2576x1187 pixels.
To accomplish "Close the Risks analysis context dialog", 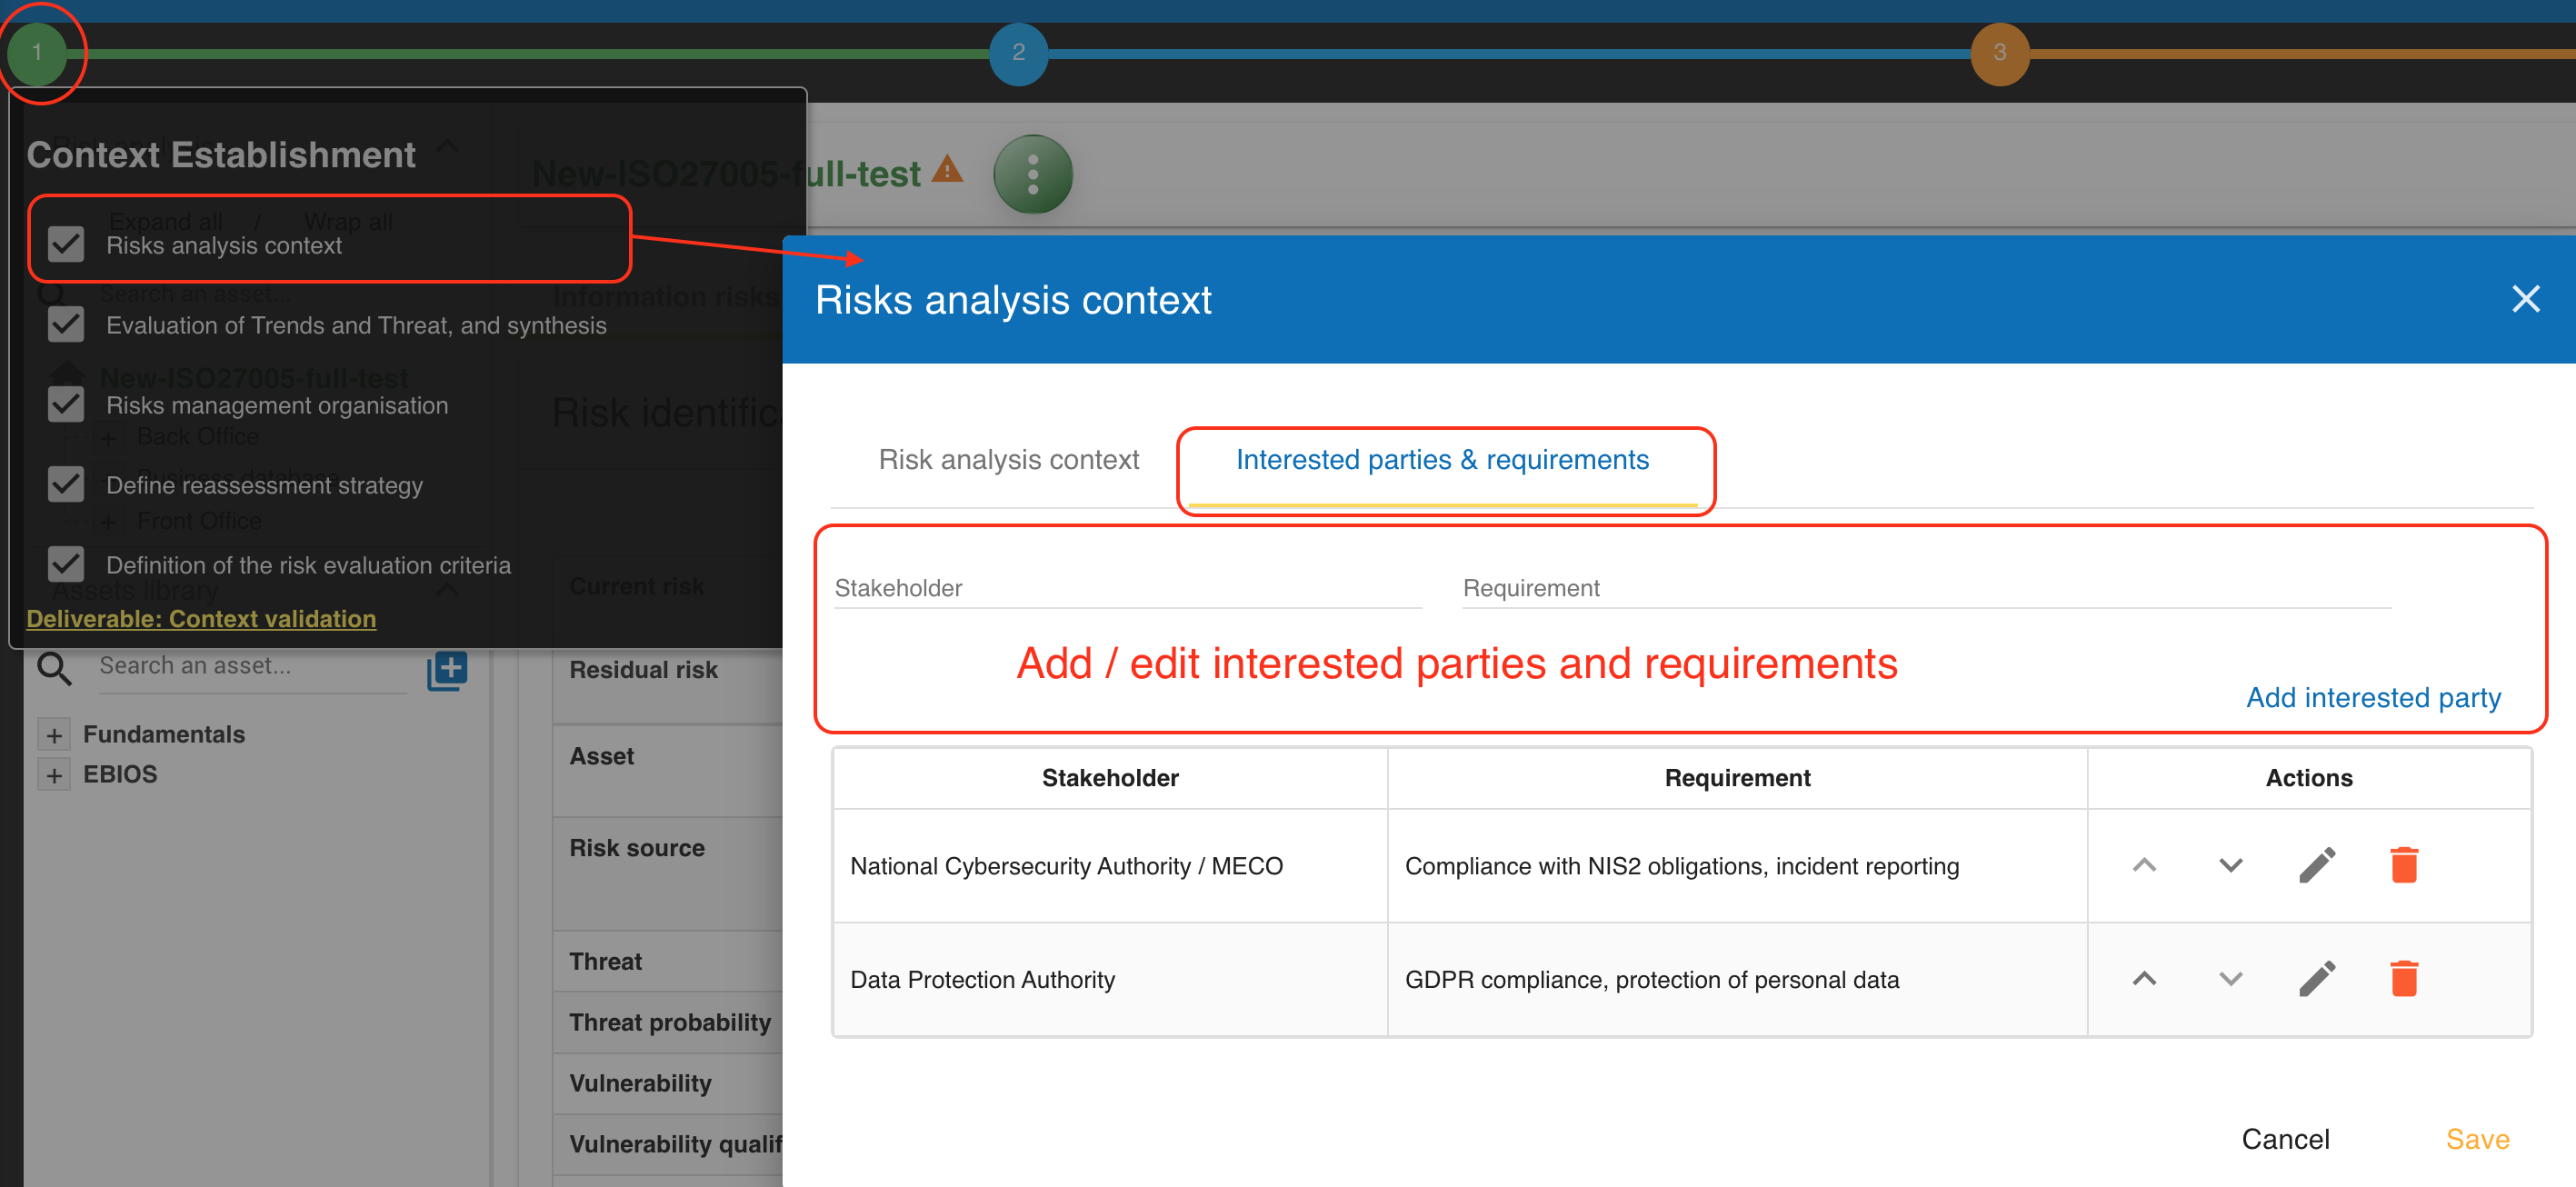I will pyautogui.click(x=2525, y=299).
